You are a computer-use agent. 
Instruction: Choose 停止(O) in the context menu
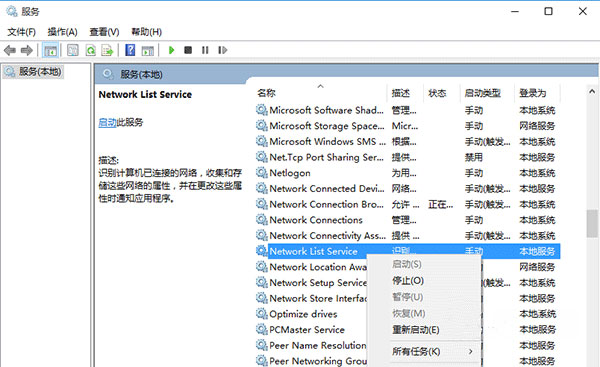point(408,281)
